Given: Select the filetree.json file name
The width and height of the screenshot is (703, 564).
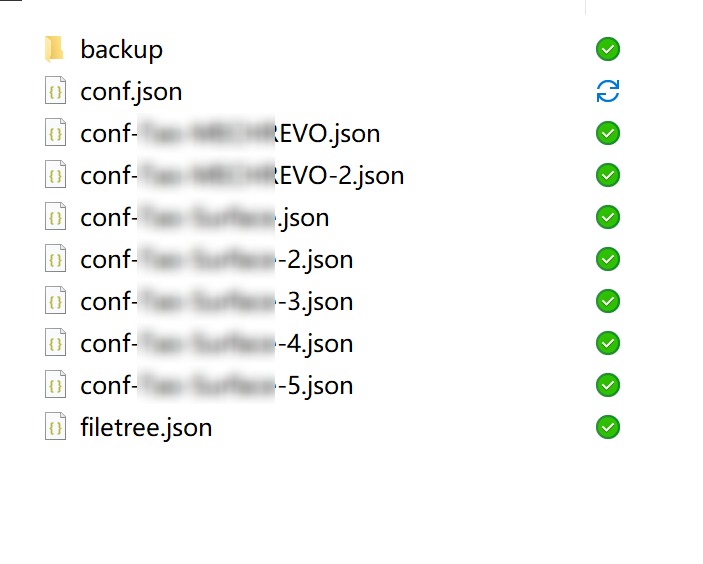Looking at the screenshot, I should tap(146, 428).
